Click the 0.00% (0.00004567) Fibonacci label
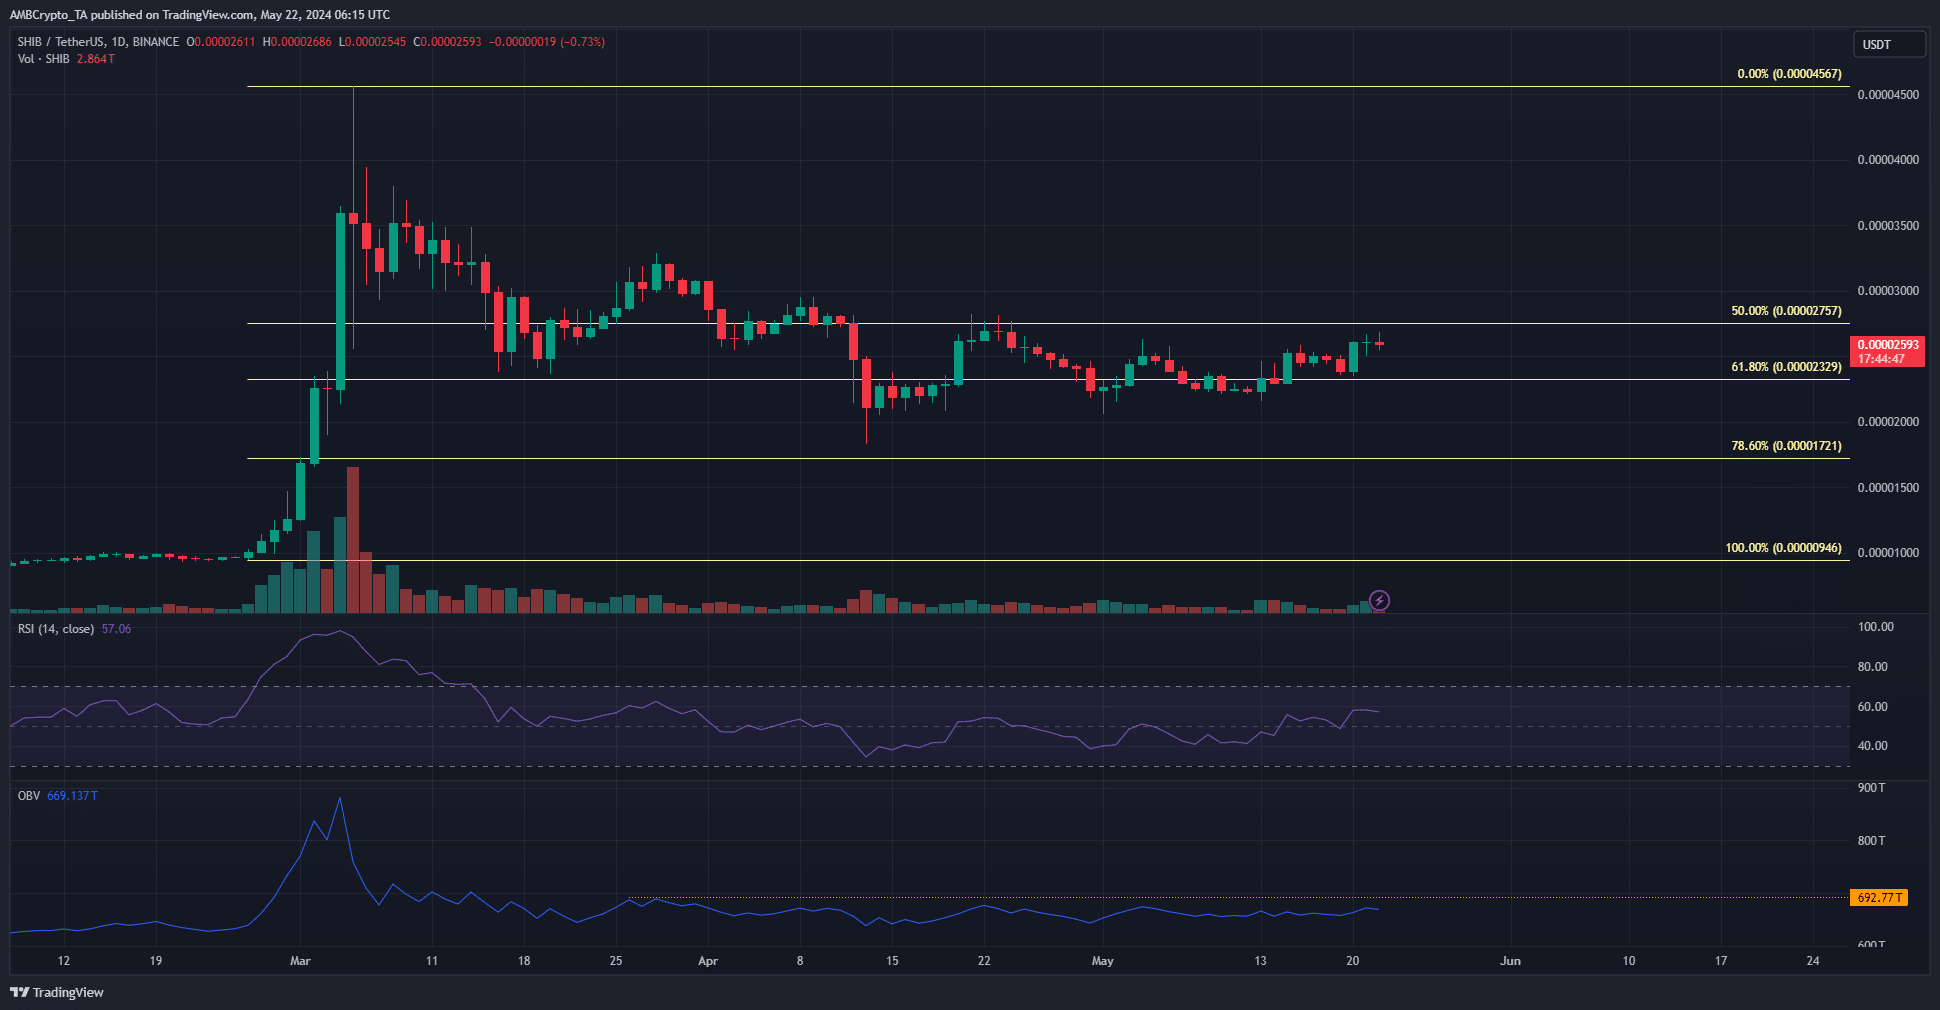Image resolution: width=1940 pixels, height=1010 pixels. [x=1789, y=74]
